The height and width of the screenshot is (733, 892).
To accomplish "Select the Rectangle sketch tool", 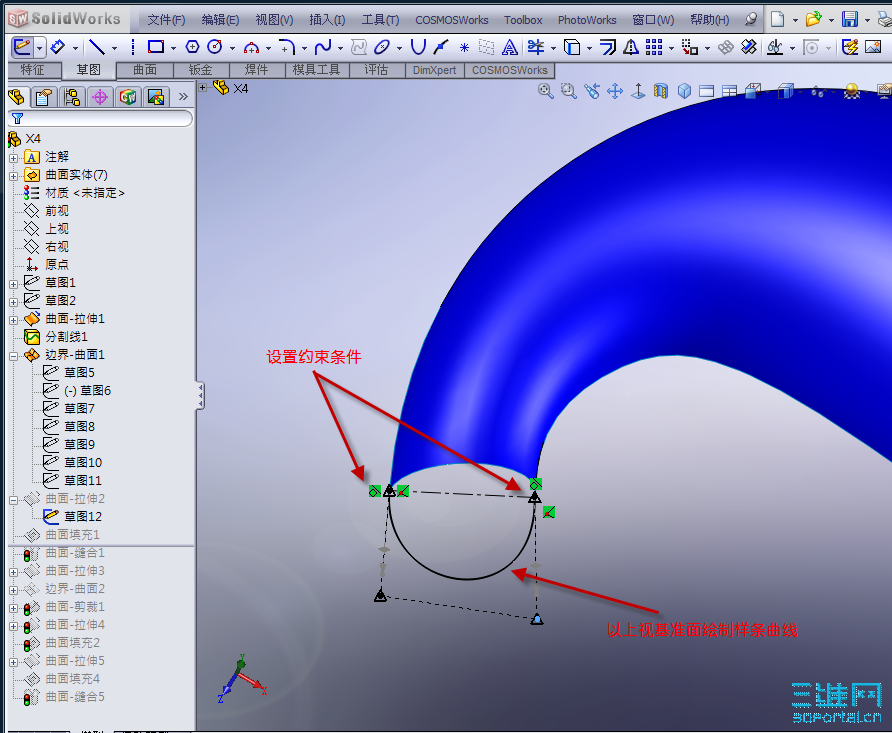I will pos(156,47).
